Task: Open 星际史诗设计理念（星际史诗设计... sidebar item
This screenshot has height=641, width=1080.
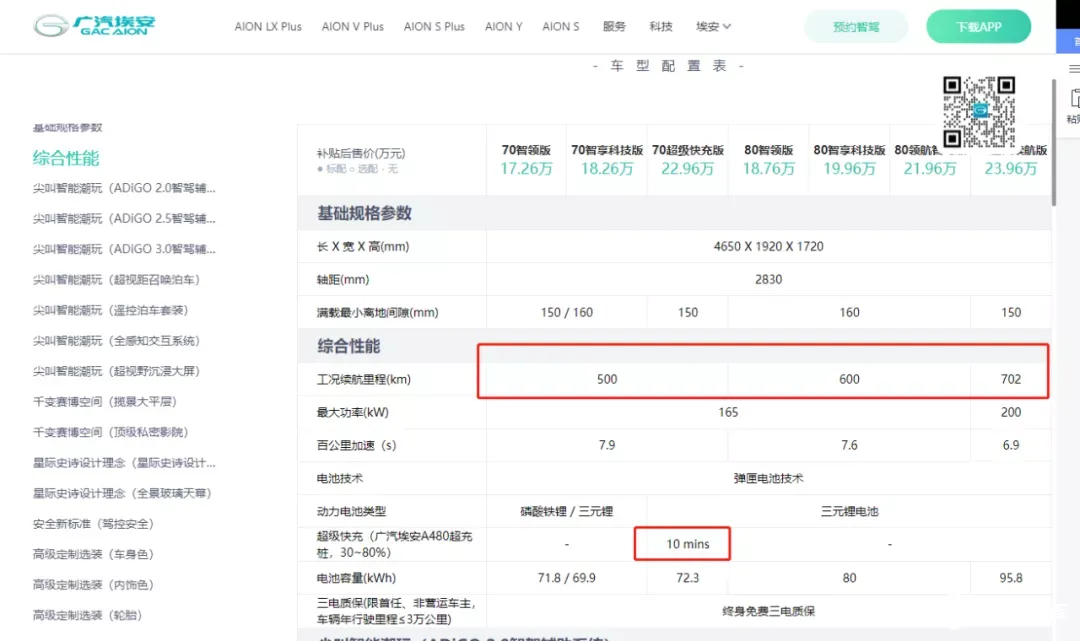Action: 124,463
